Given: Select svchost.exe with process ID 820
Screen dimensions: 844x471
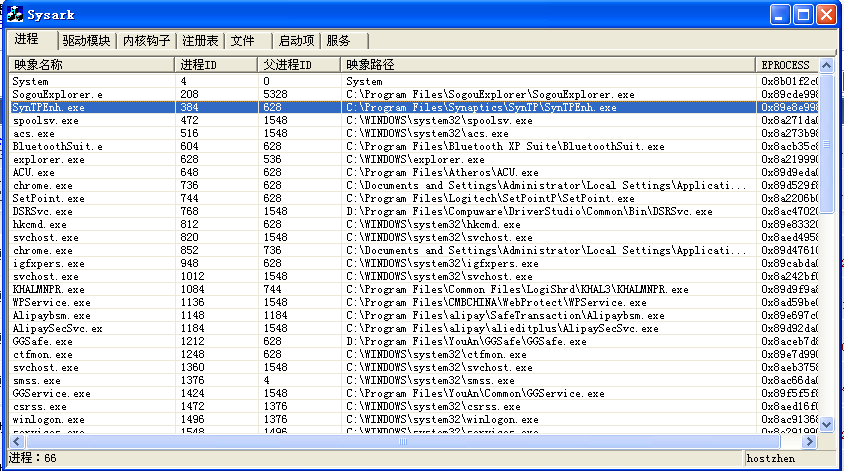Looking at the screenshot, I should [x=414, y=237].
